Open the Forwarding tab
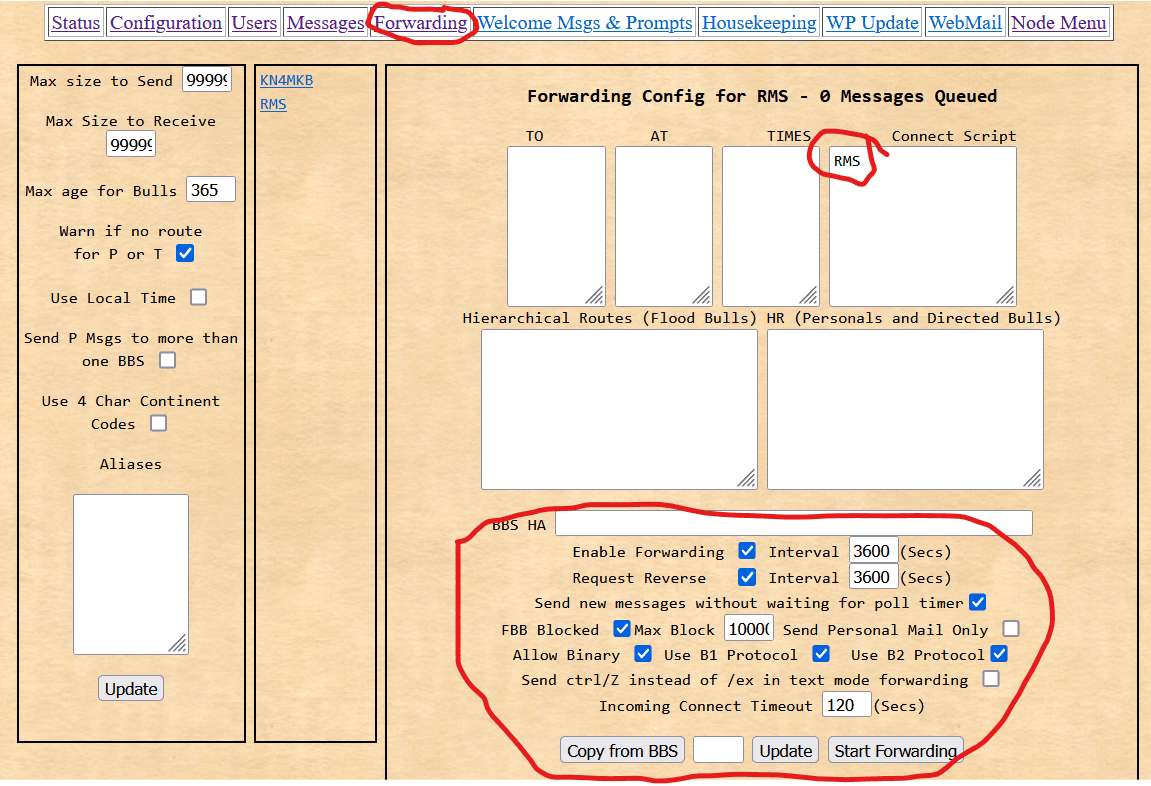This screenshot has height=786, width=1151. (x=422, y=22)
